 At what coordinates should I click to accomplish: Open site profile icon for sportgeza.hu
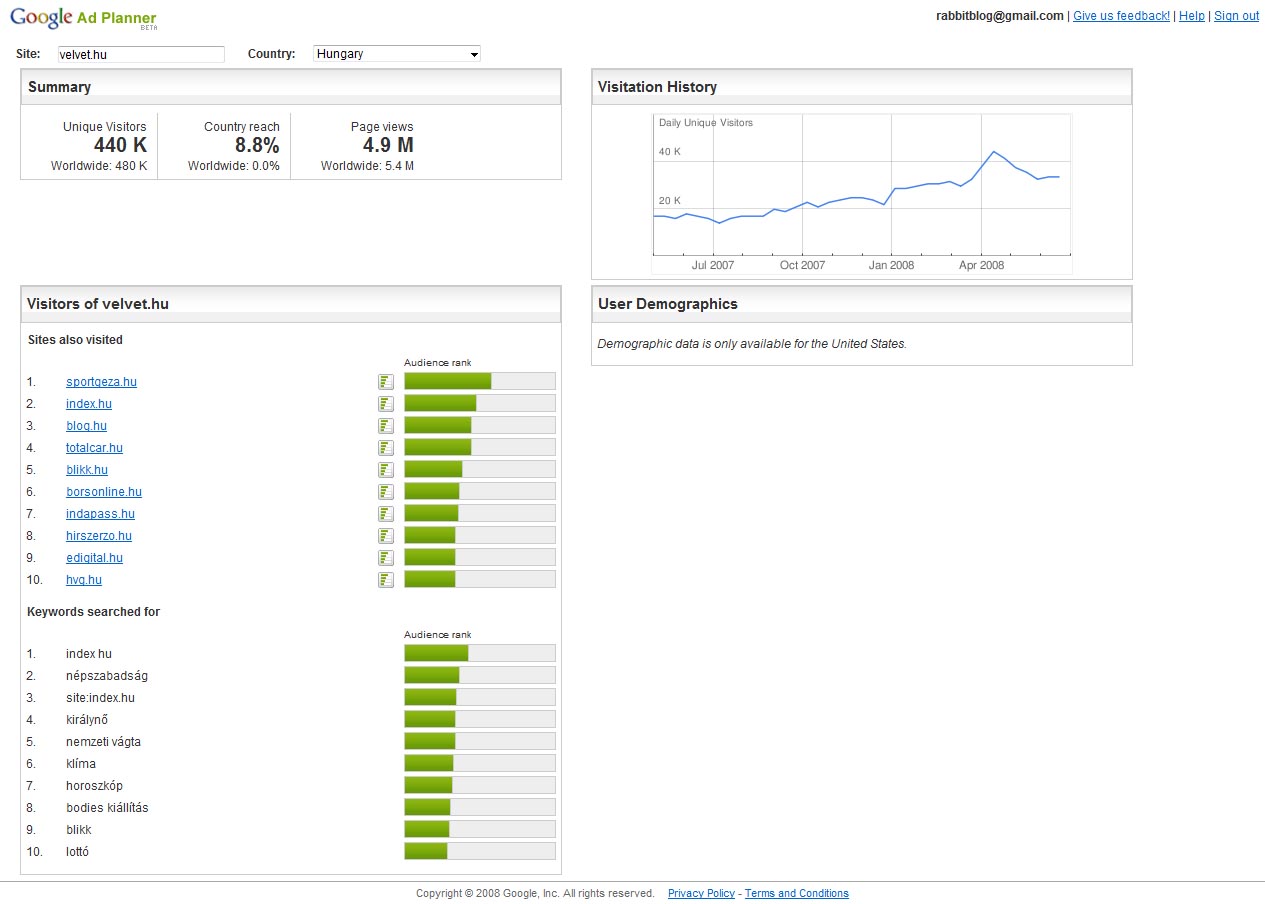pos(386,382)
